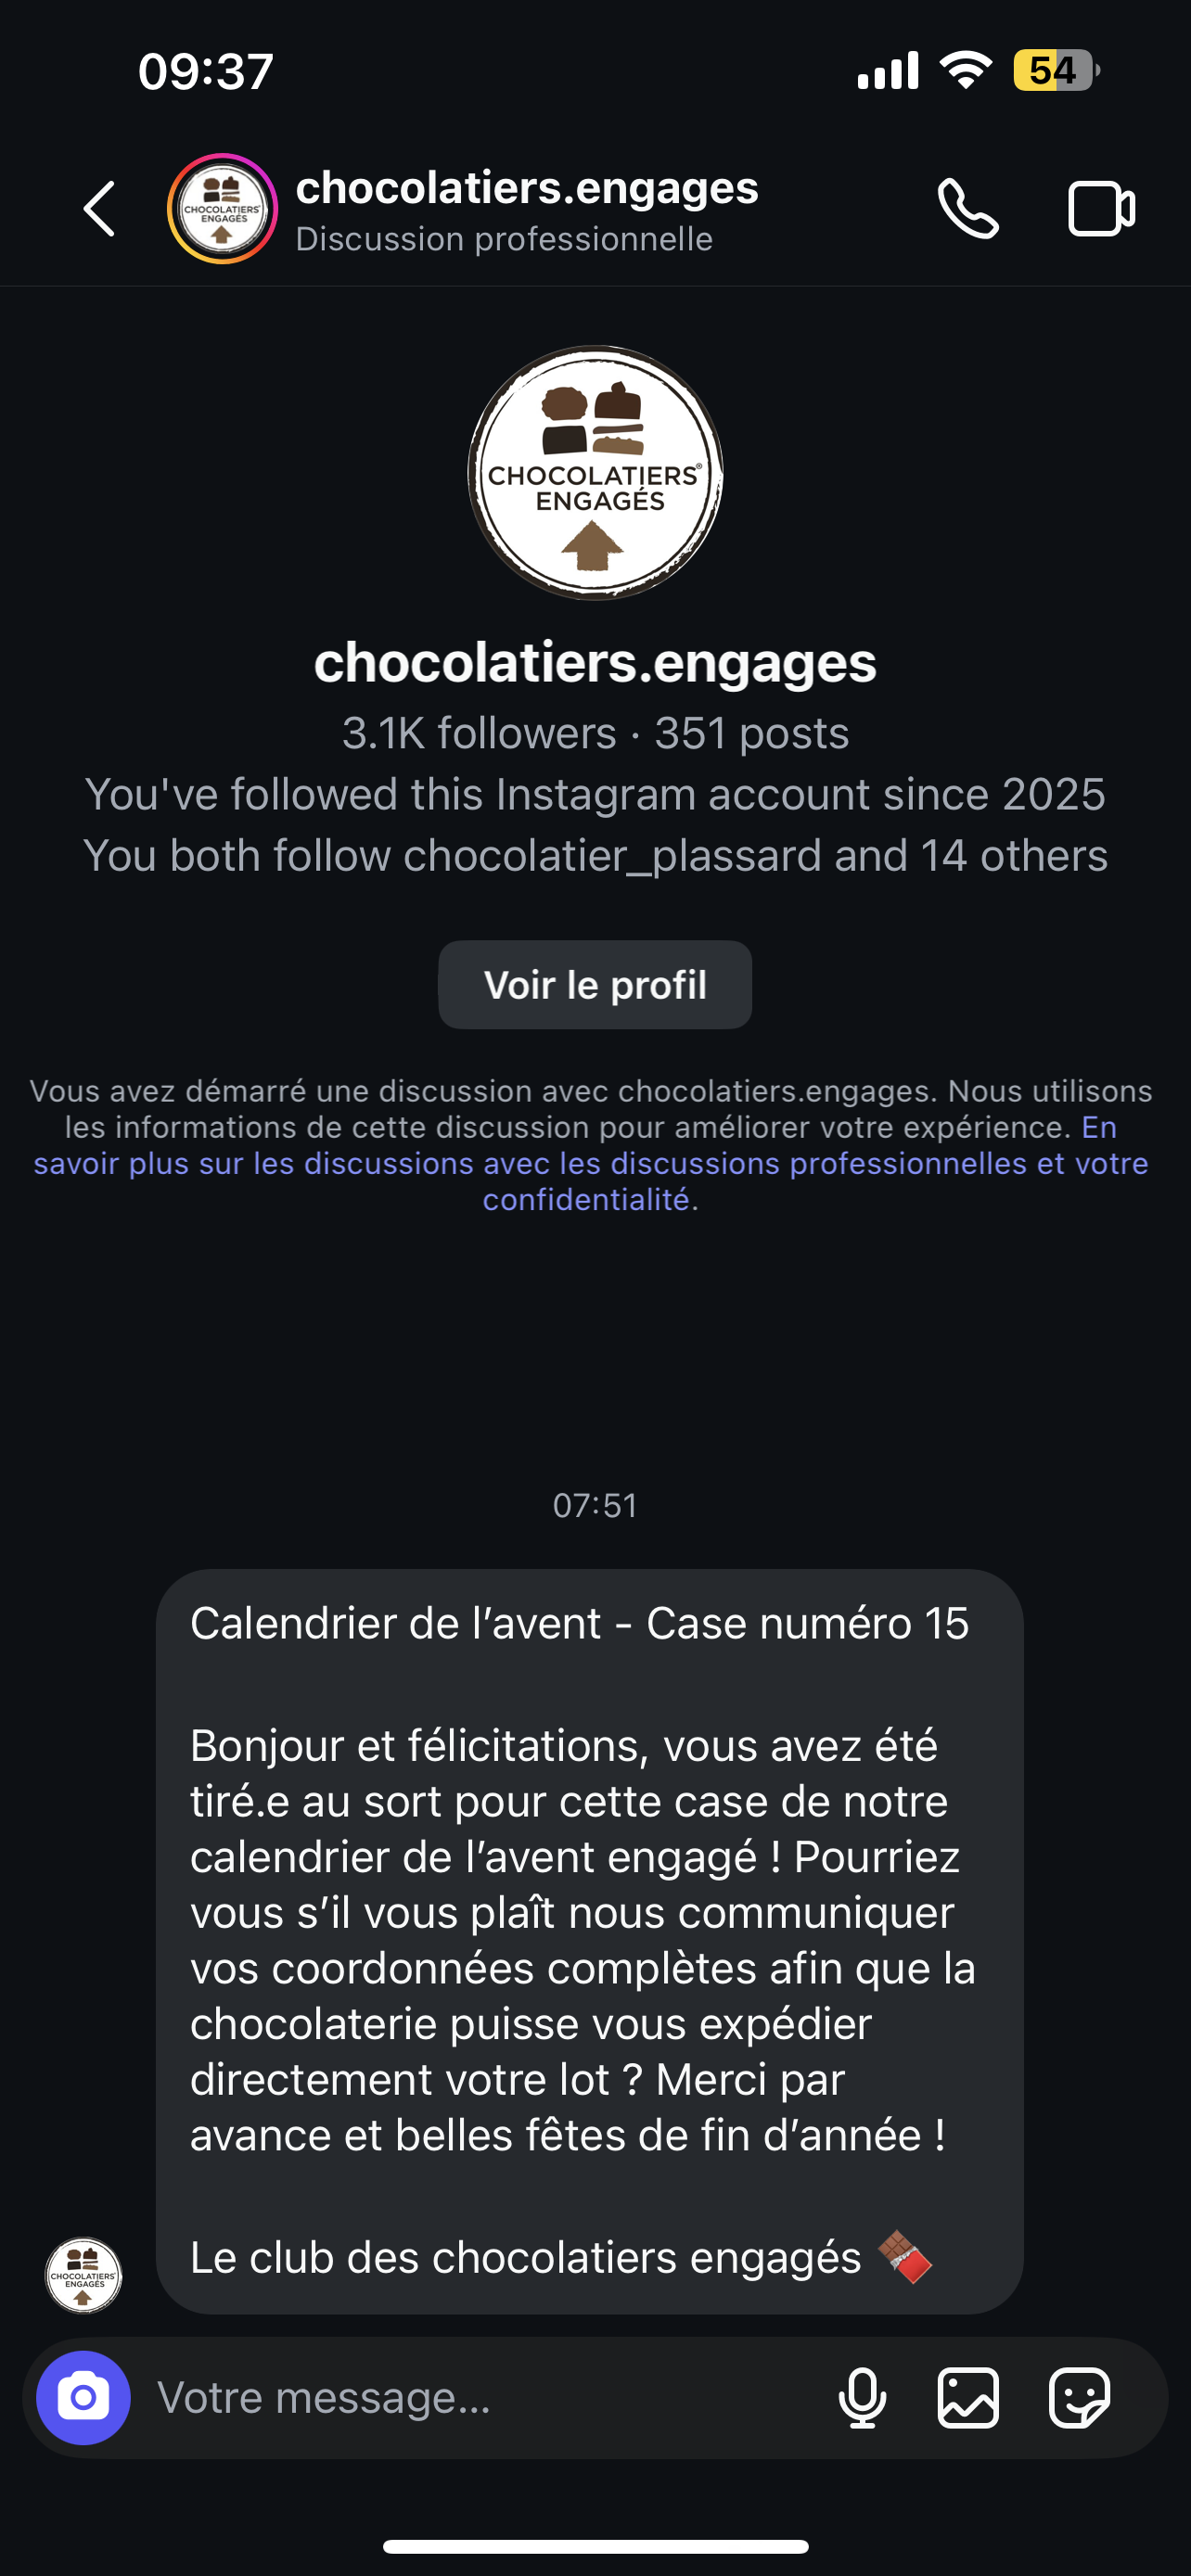This screenshot has width=1191, height=2576.
Task: Start an audio call with chocolatiers.engages
Action: pos(967,209)
